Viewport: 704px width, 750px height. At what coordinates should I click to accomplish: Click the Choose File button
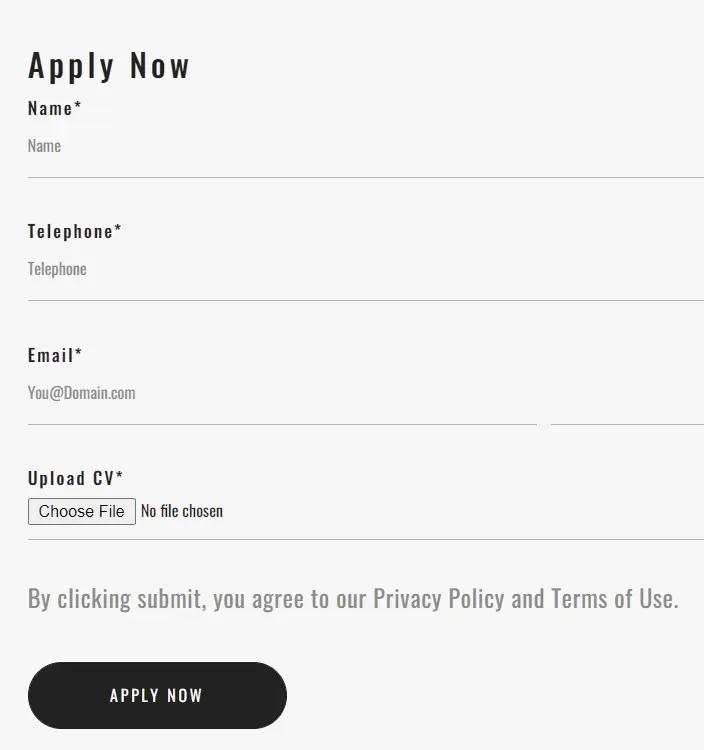(x=82, y=511)
